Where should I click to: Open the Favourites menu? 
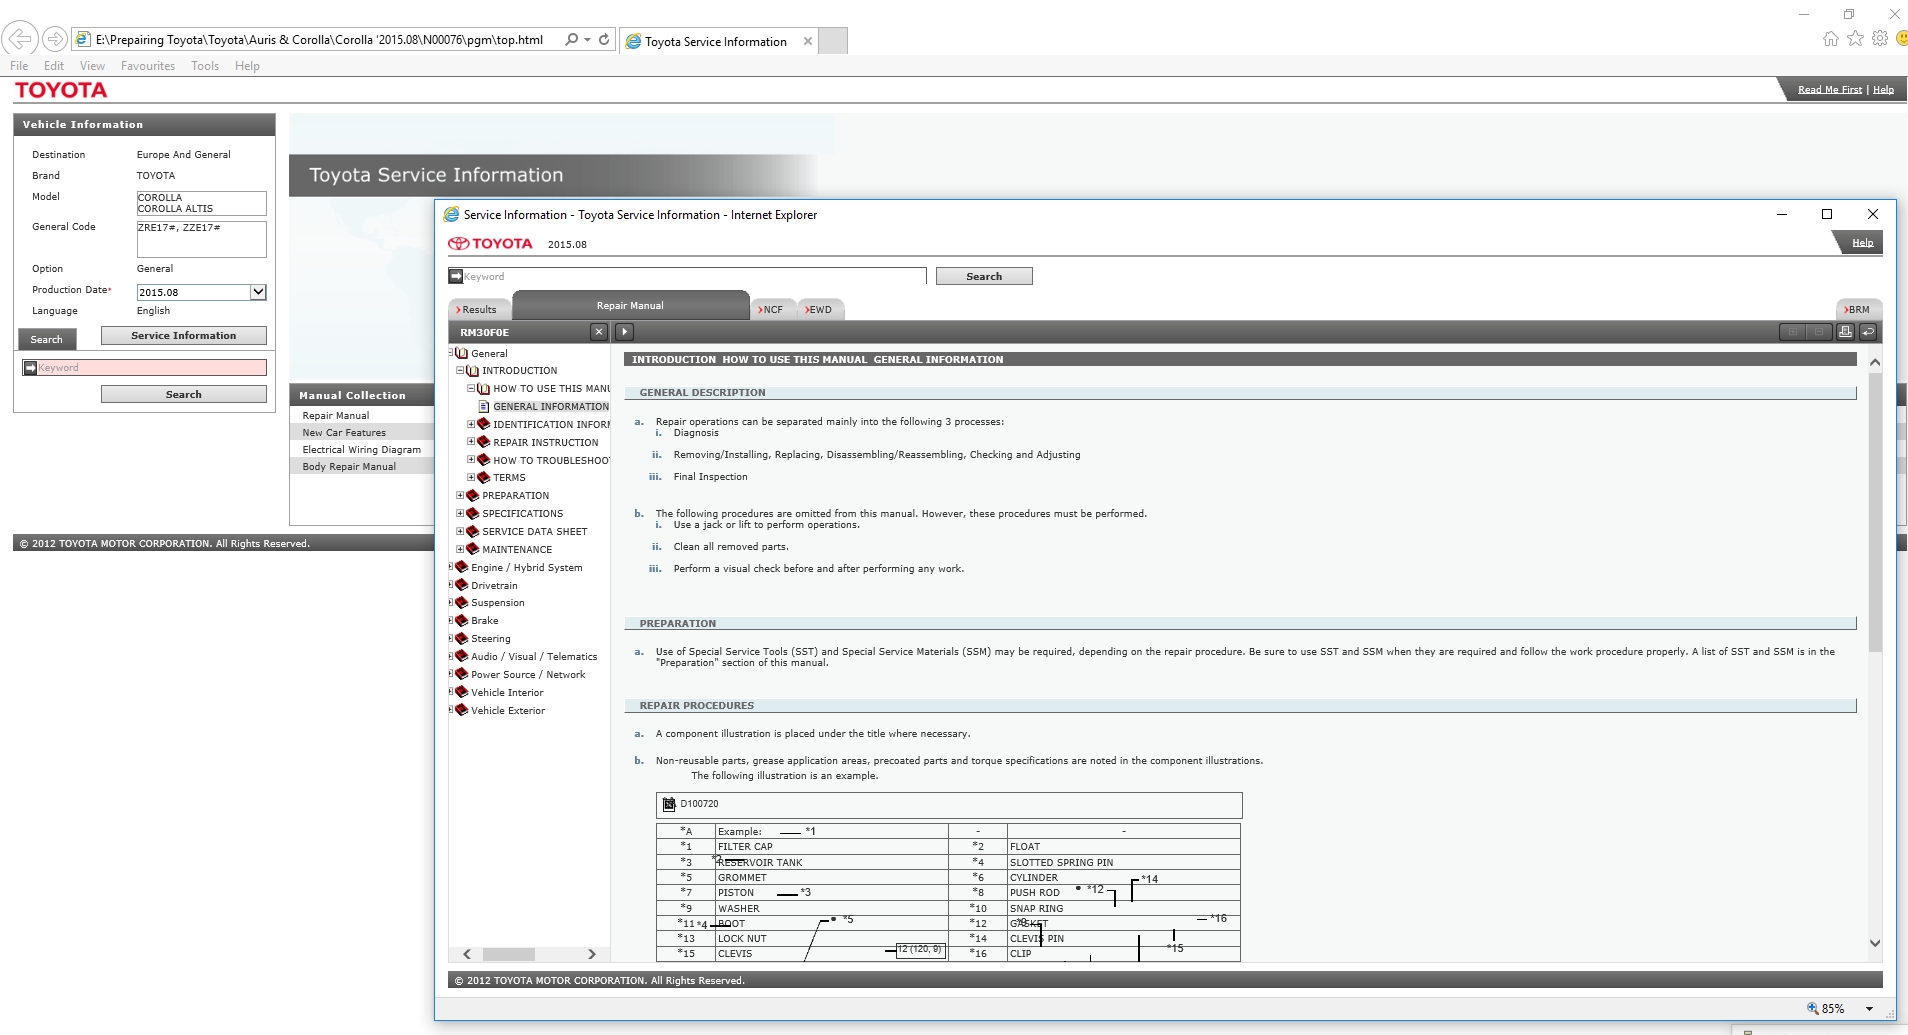click(x=147, y=66)
